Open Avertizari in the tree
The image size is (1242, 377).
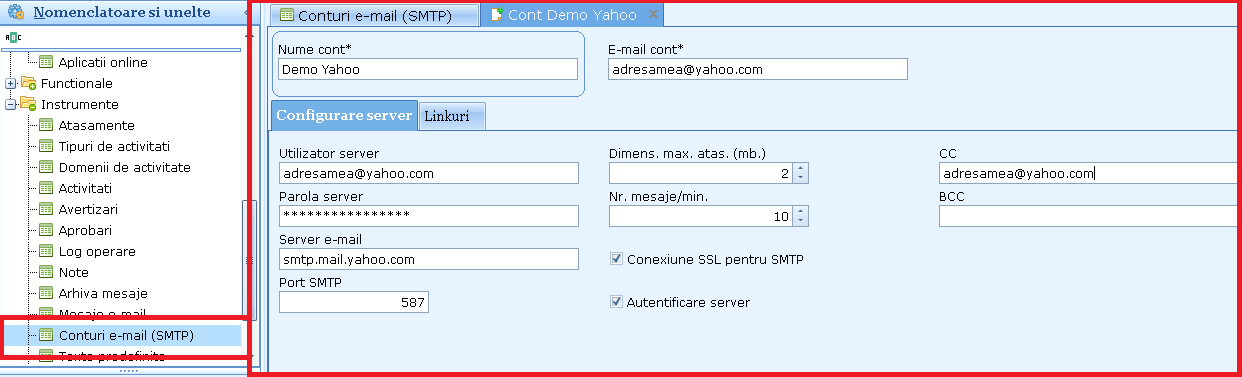88,209
